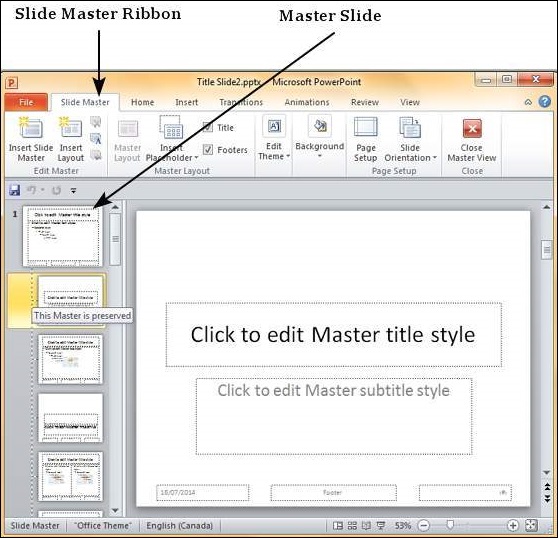
Task: Click Master title style placeholder
Action: coord(333,334)
